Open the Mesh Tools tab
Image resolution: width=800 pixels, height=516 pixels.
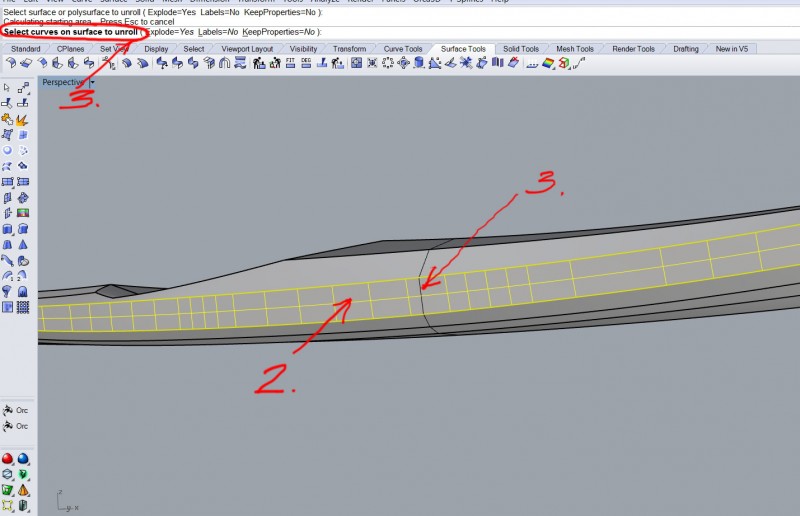click(x=575, y=49)
